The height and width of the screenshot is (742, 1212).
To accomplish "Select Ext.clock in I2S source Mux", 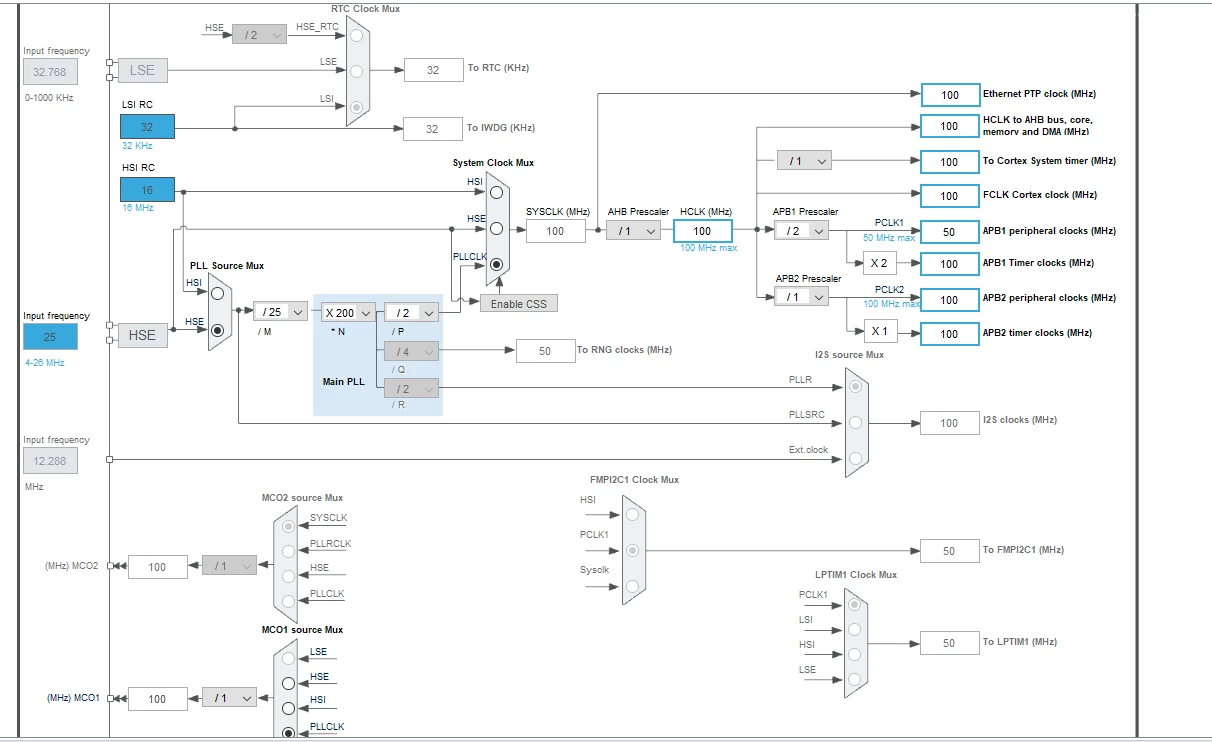I will [855, 458].
